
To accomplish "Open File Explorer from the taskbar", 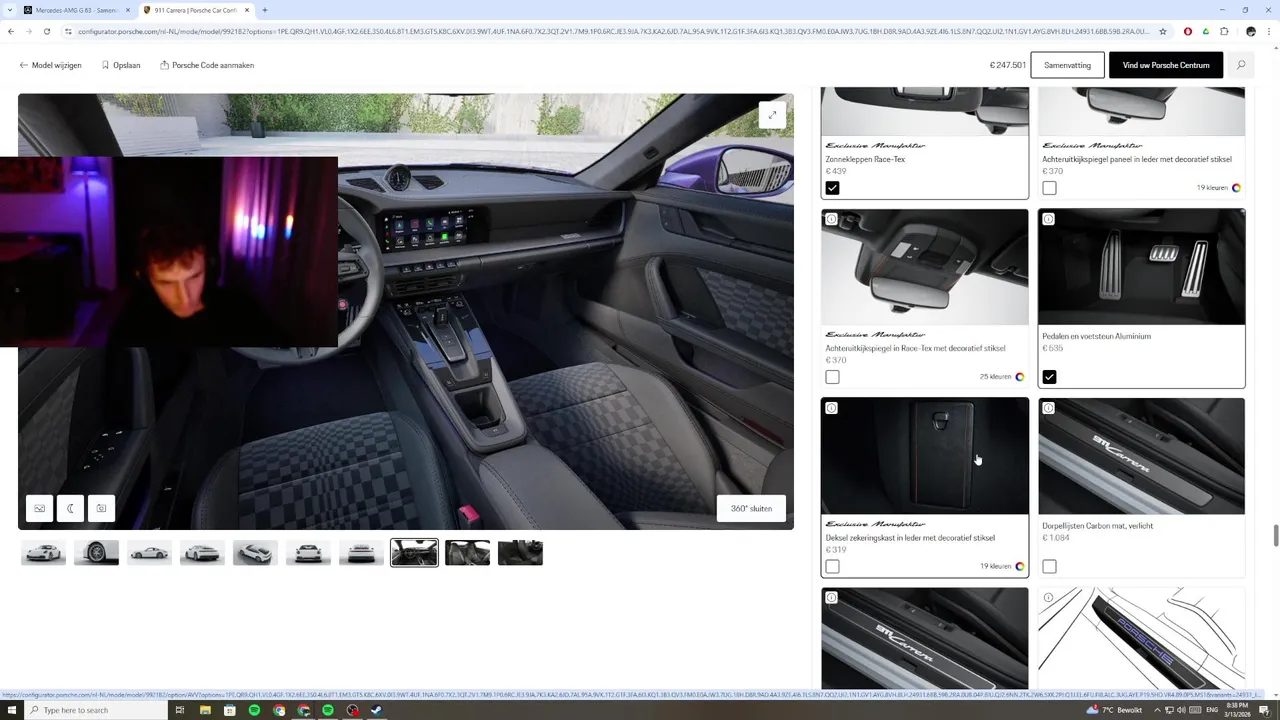I will [205, 710].
